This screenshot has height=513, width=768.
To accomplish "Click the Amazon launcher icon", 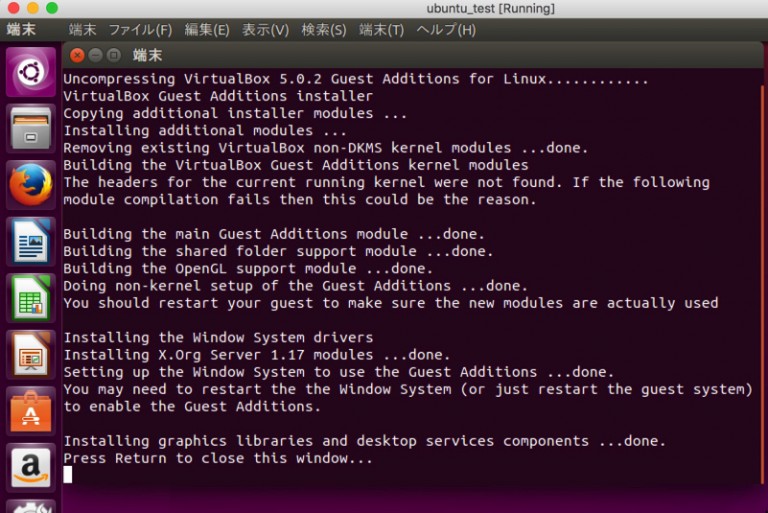I will tap(30, 467).
